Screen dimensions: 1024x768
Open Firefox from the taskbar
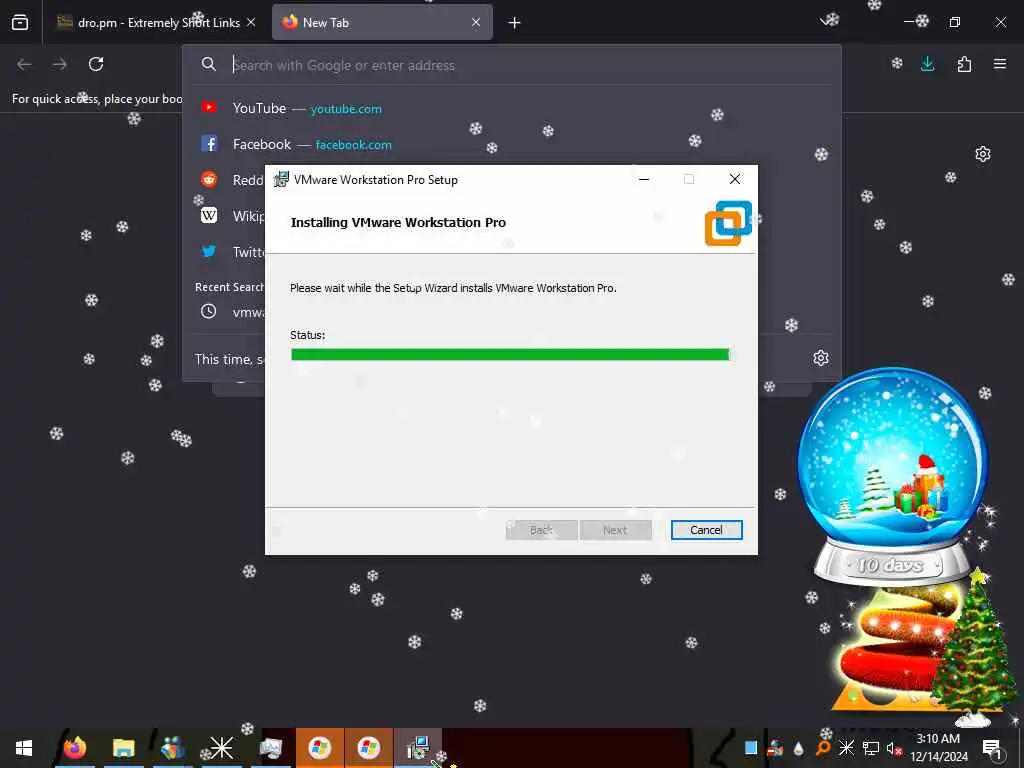(74, 748)
